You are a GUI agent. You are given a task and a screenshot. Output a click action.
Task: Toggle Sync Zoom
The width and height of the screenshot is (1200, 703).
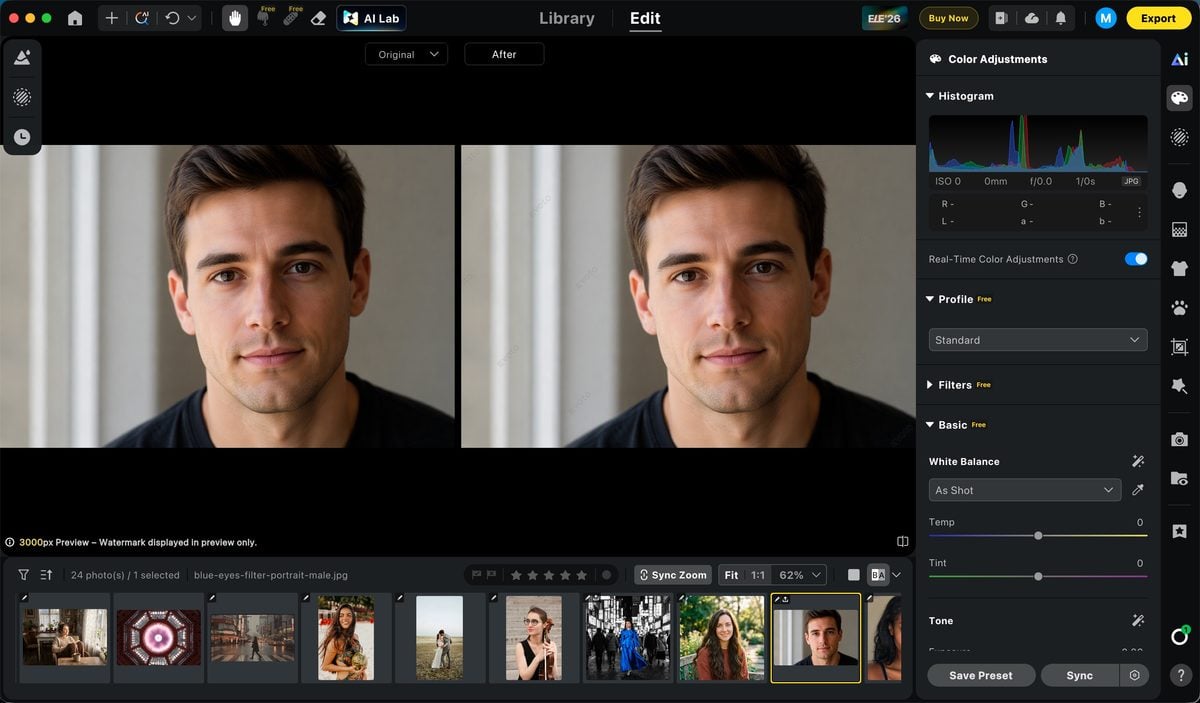tap(672, 575)
